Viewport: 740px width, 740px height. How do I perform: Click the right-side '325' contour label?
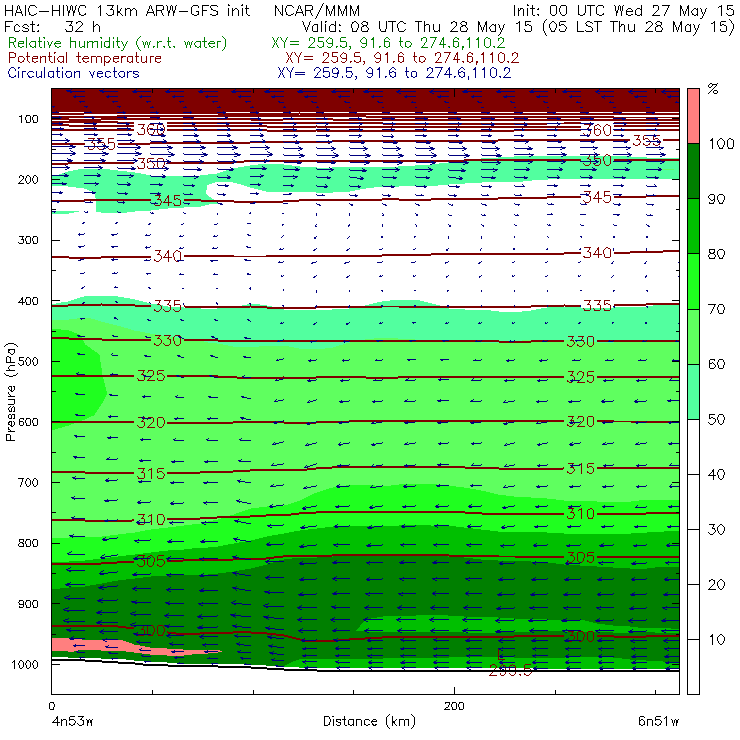pyautogui.click(x=580, y=377)
